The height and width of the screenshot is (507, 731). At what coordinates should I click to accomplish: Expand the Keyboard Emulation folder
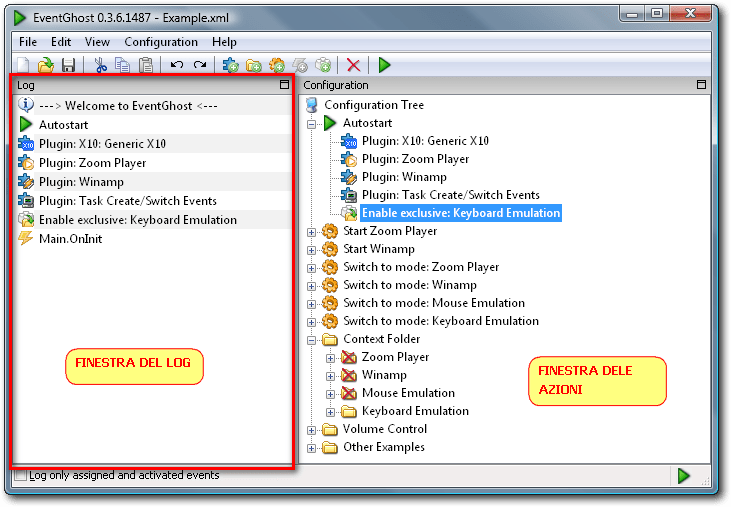coord(330,412)
